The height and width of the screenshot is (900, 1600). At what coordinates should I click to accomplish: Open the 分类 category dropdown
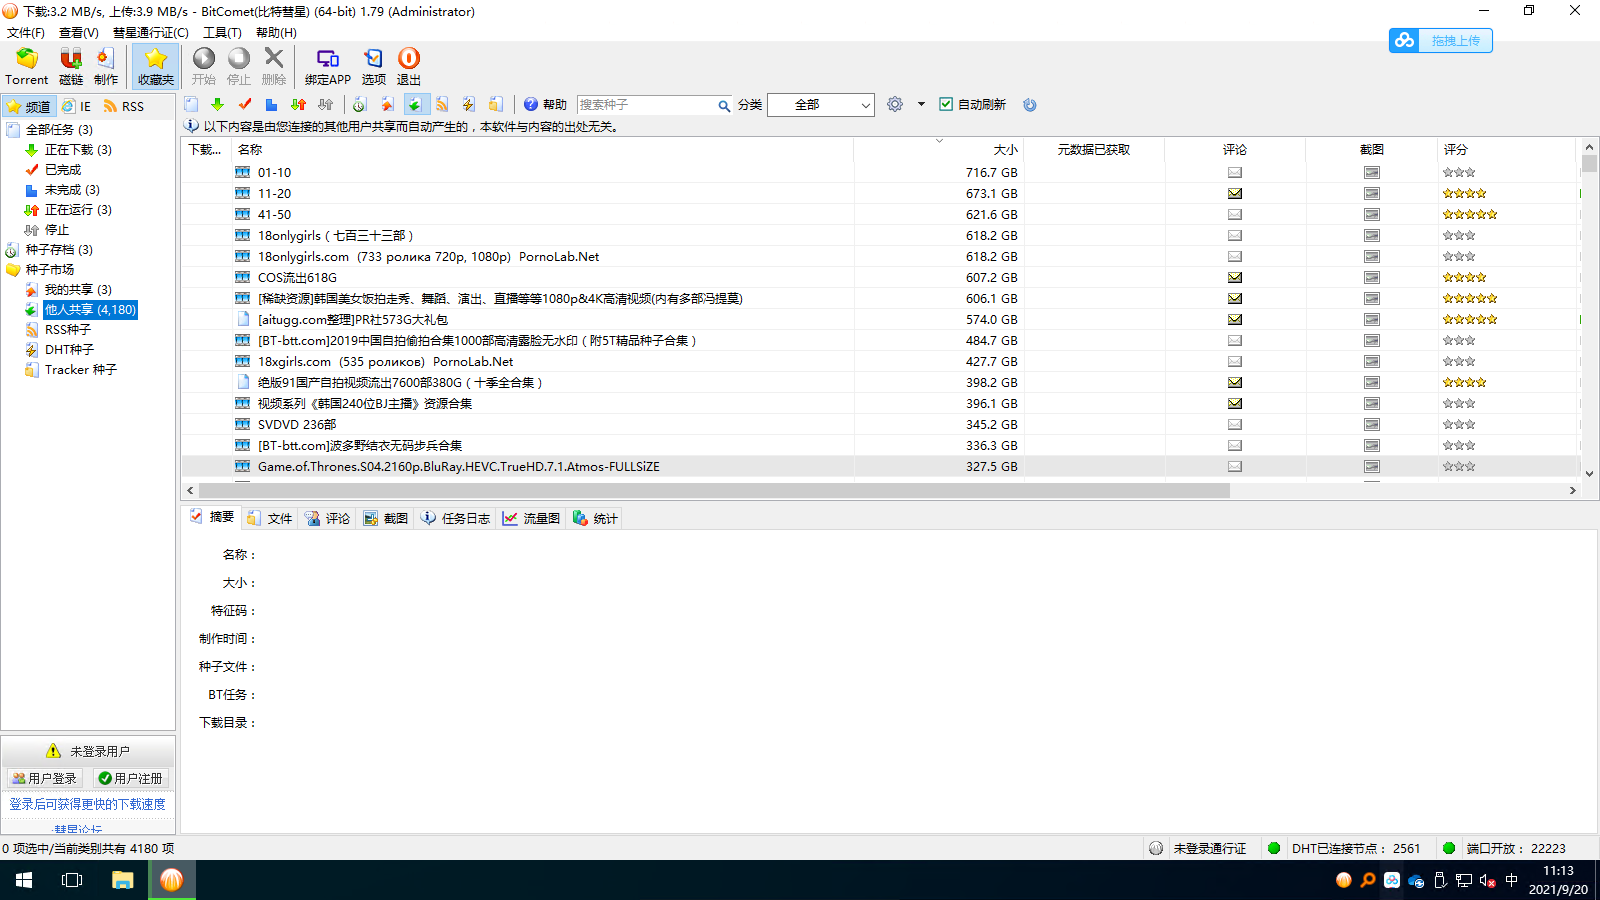(820, 105)
